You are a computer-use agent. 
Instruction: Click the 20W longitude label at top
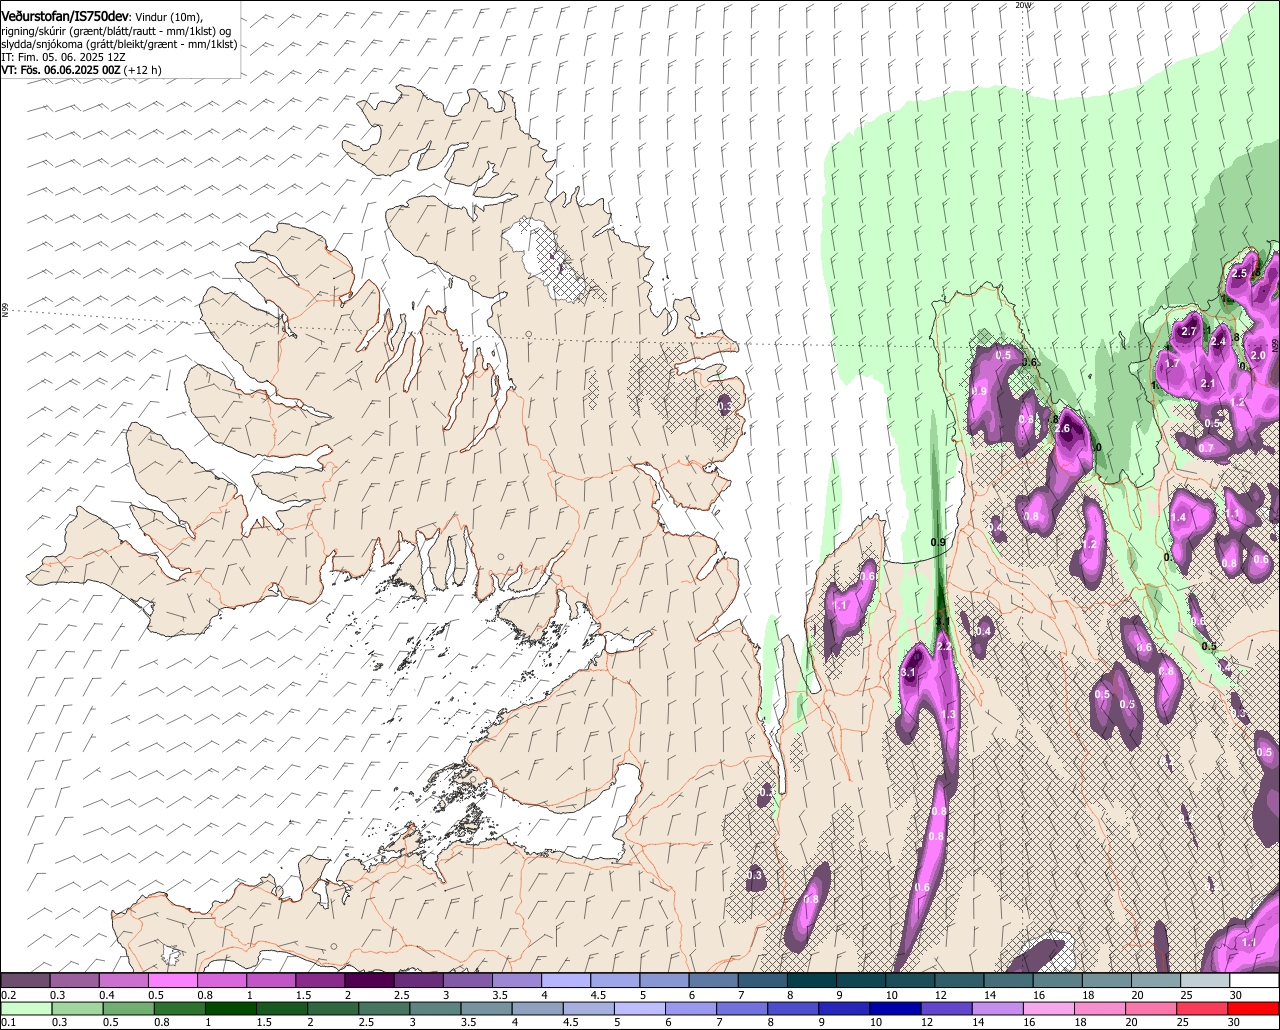click(1022, 5)
